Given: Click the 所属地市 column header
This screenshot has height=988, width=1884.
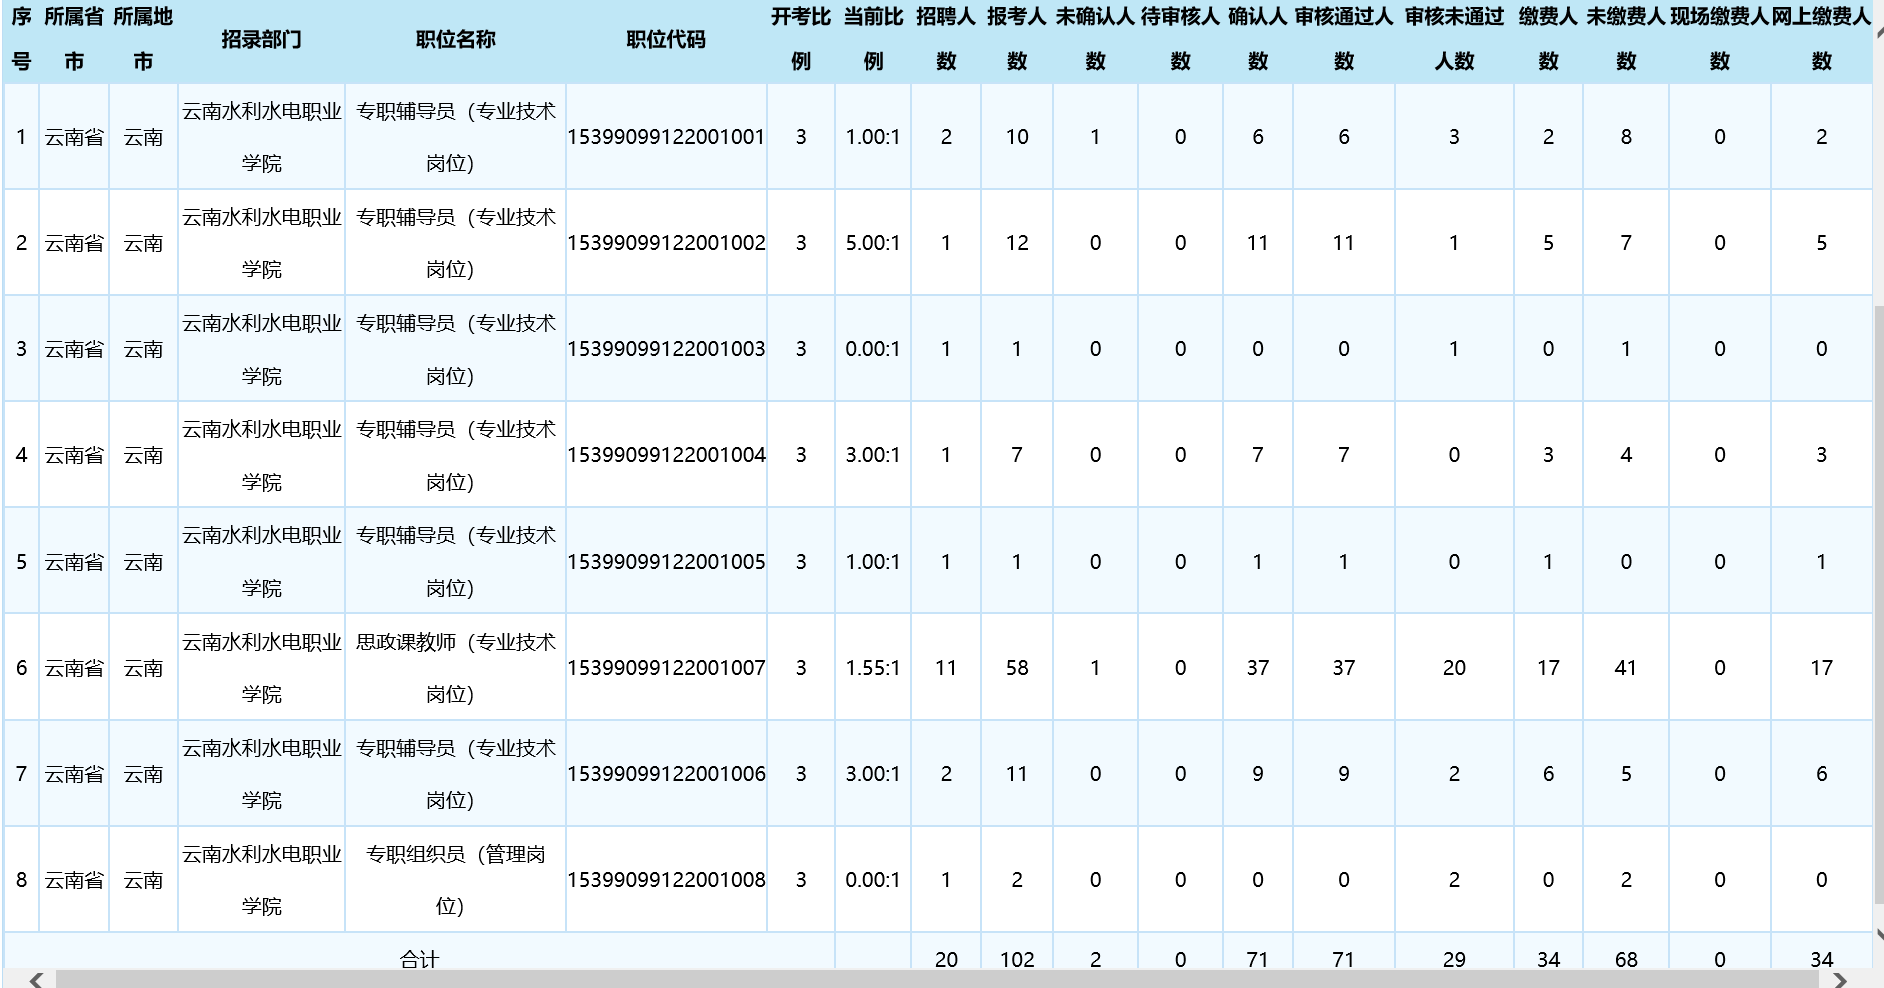Looking at the screenshot, I should [x=143, y=40].
